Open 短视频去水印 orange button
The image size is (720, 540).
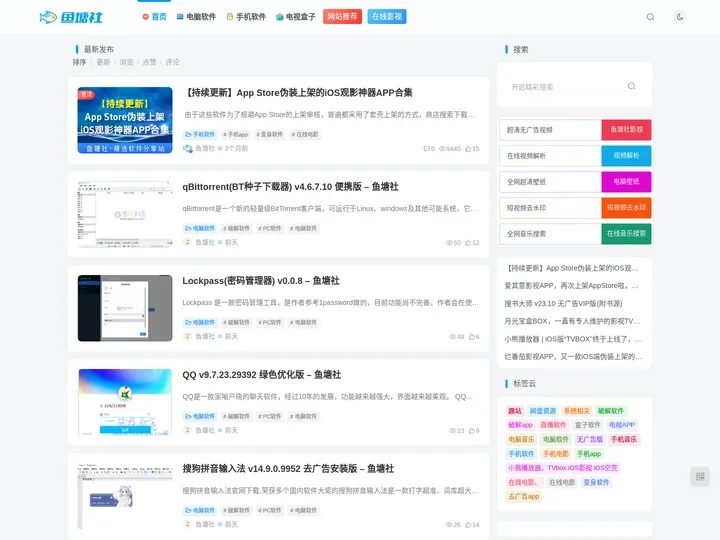click(626, 208)
